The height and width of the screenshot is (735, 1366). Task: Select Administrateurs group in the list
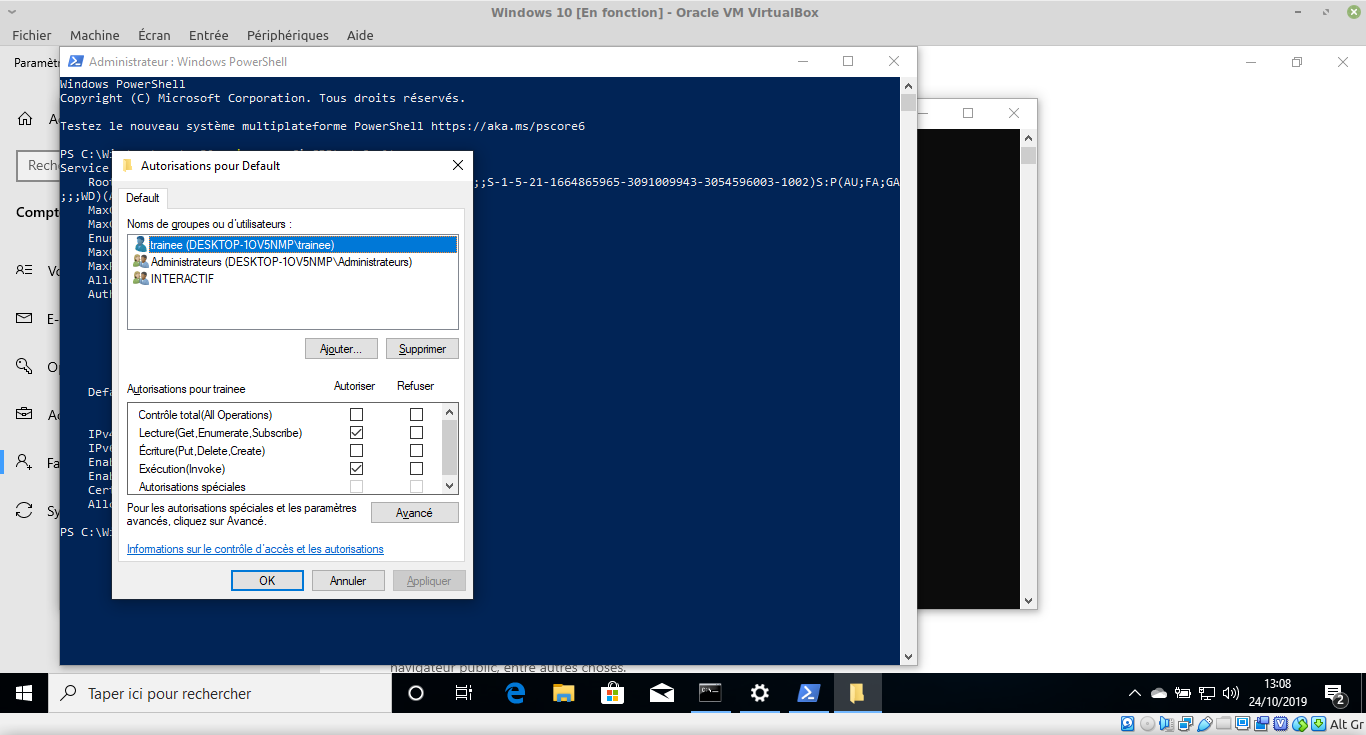click(280, 262)
